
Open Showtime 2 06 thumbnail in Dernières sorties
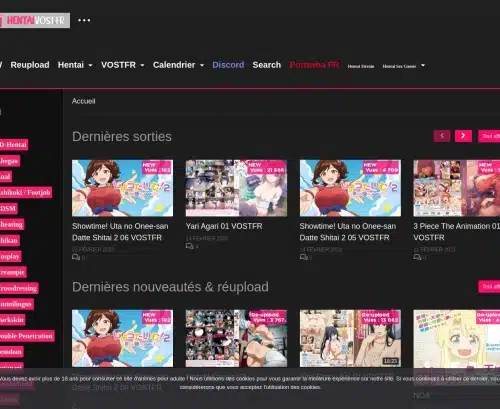coord(122,188)
